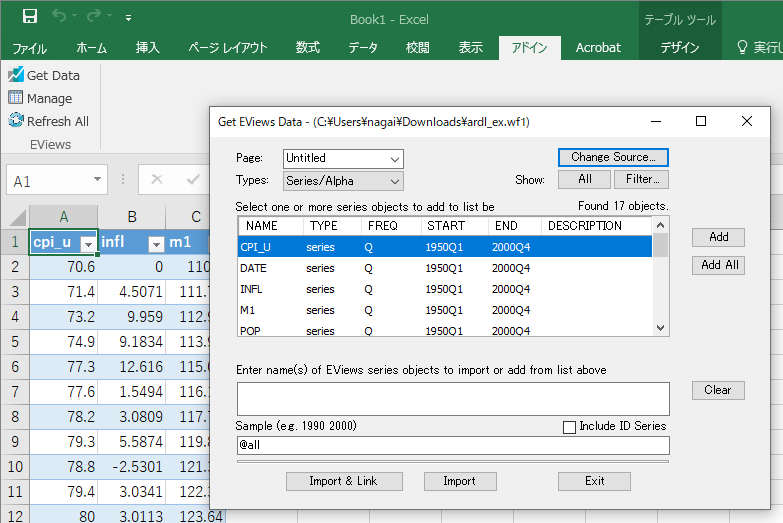Click the Add button

pos(718,237)
